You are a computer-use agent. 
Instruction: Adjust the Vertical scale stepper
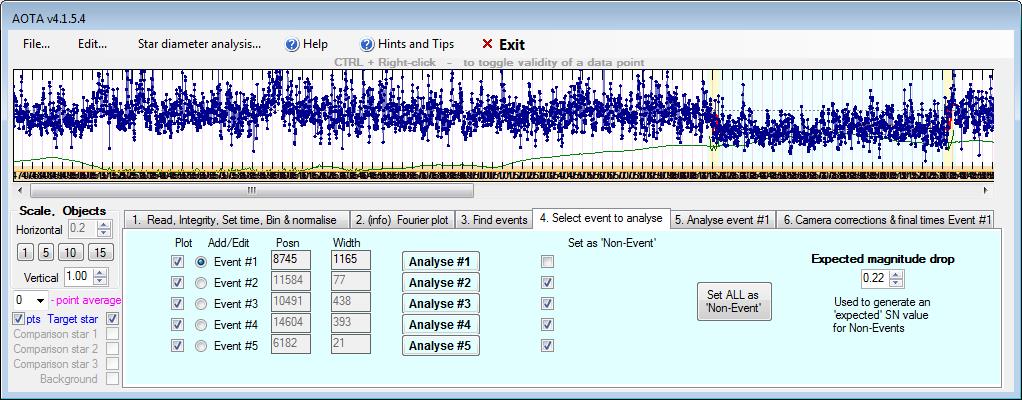tap(100, 276)
